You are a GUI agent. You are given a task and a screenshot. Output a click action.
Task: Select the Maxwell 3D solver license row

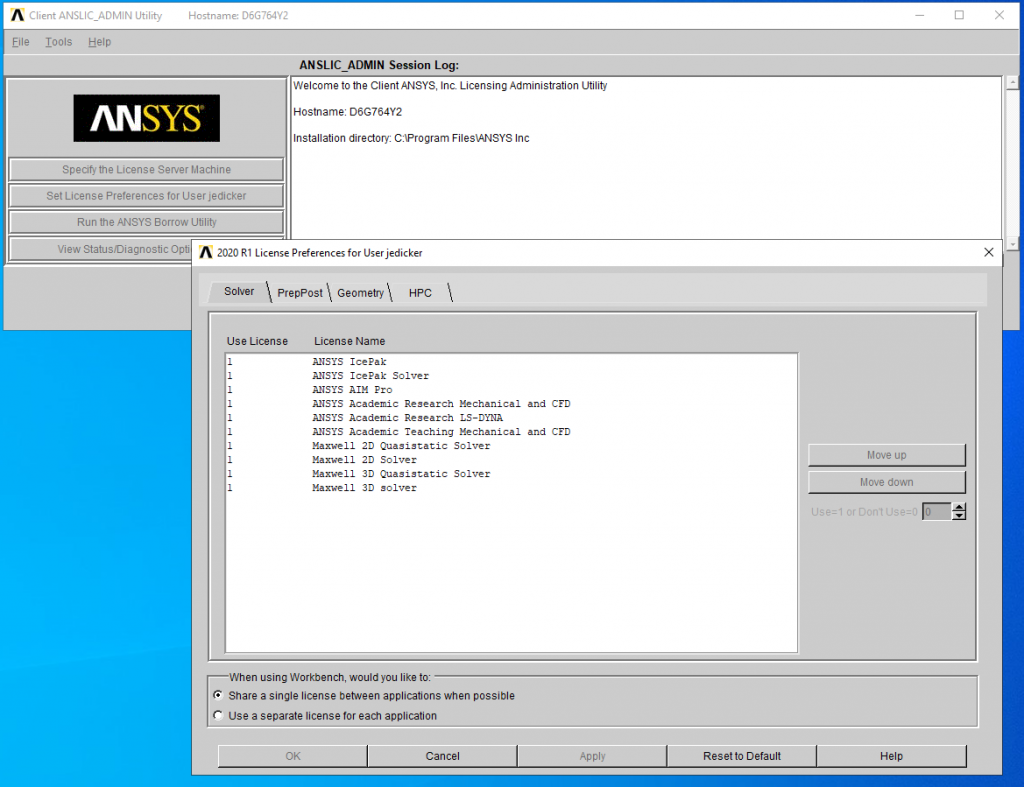511,488
